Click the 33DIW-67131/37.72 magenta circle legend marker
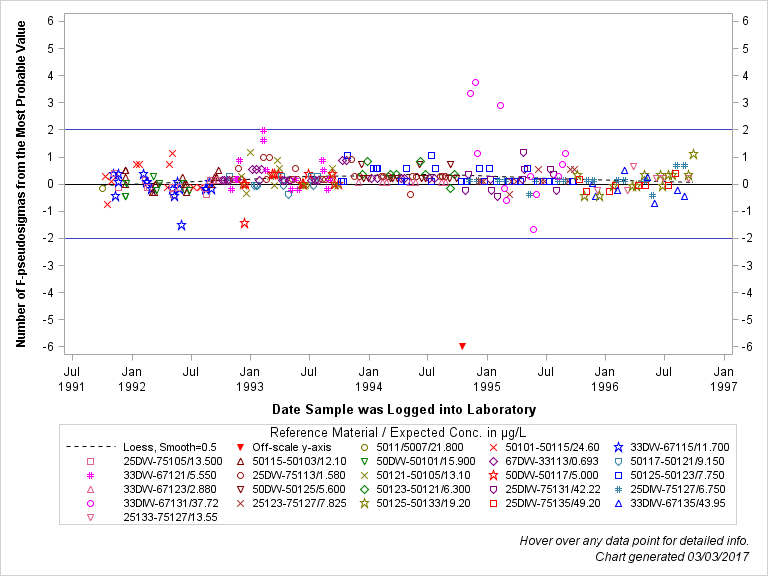This screenshot has width=768, height=576. click(x=91, y=504)
